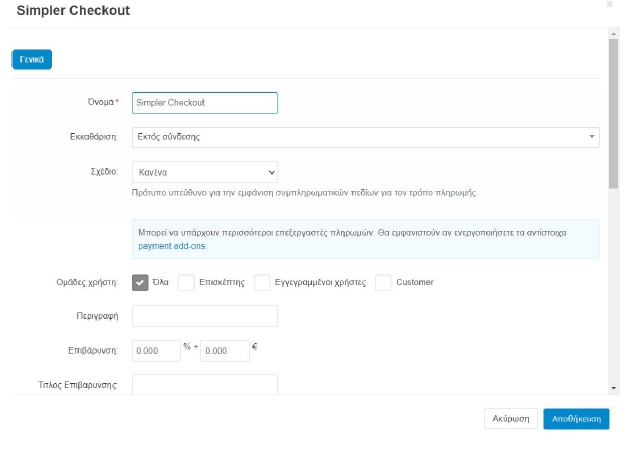Check the Εγγεγραμμένοι χρήστες checkbox
The width and height of the screenshot is (632, 451).
(262, 283)
